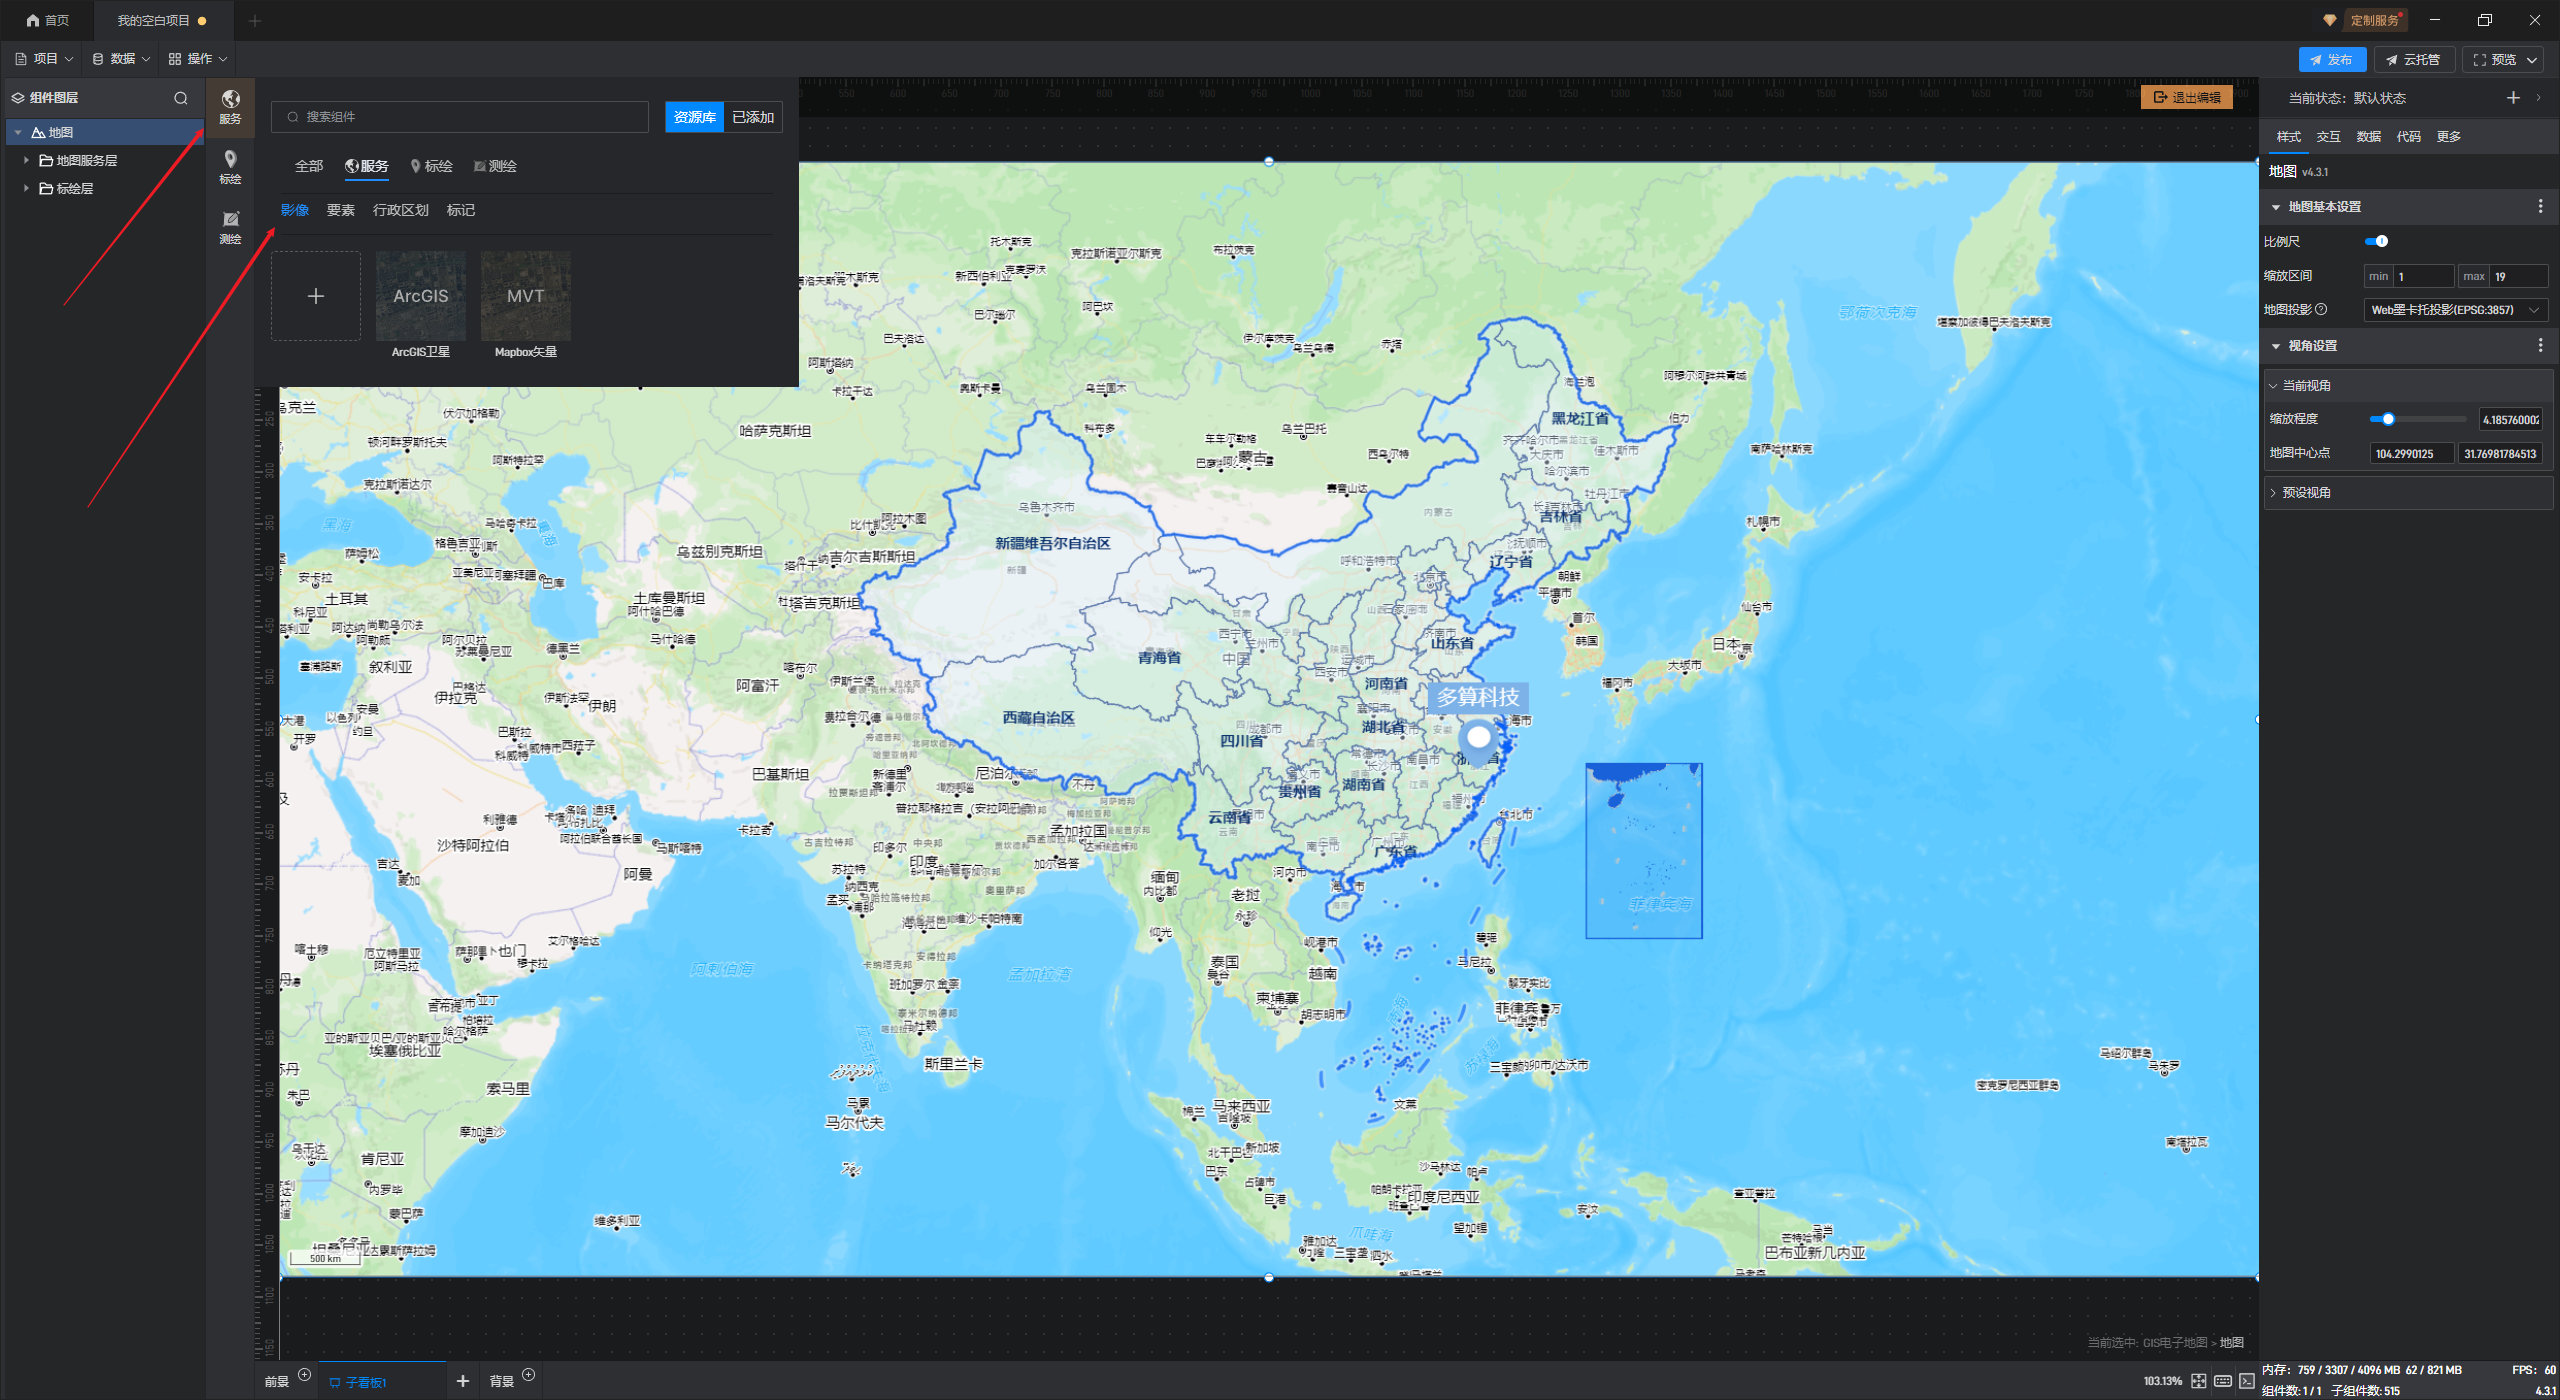This screenshot has height=1400, width=2560.
Task: Open three-dot menu of 地图基本设置
Action: tap(2540, 206)
